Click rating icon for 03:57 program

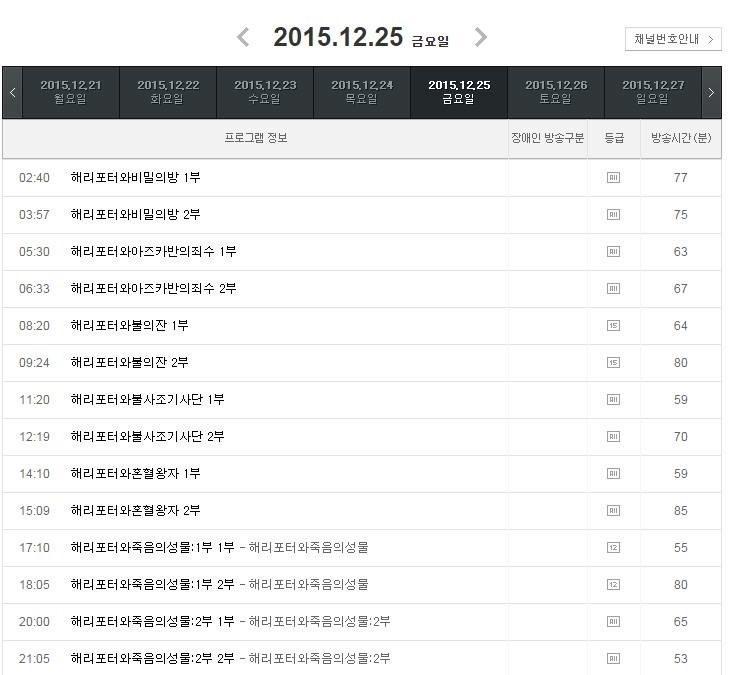coord(613,215)
